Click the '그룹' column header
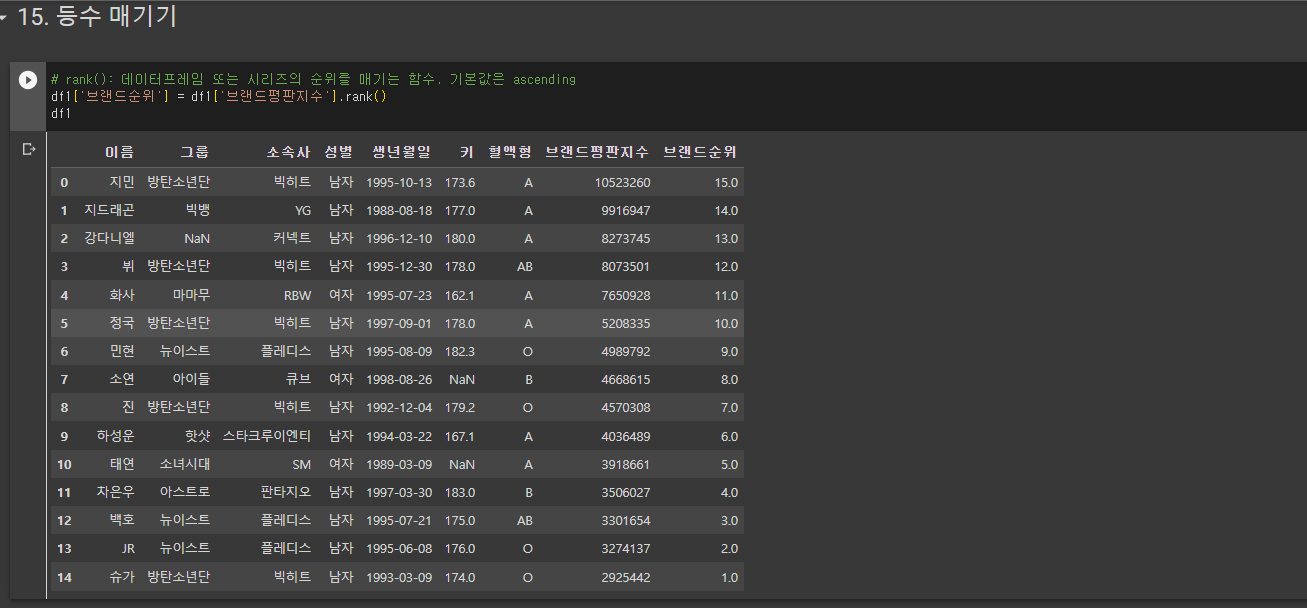The height and width of the screenshot is (608, 1307). tap(195, 152)
